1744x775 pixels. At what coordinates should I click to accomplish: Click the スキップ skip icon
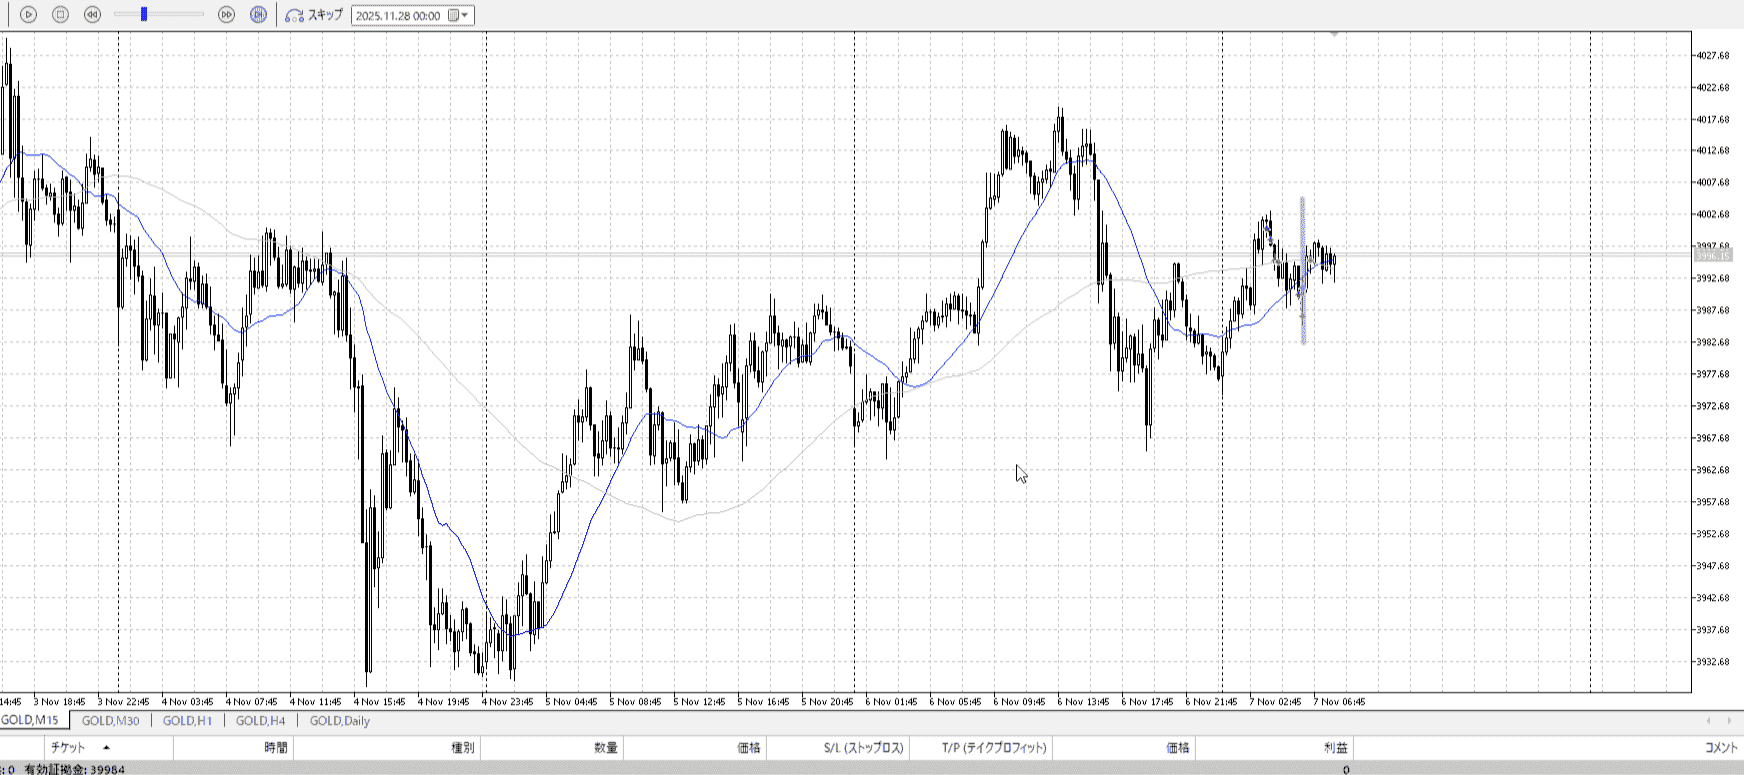[295, 15]
